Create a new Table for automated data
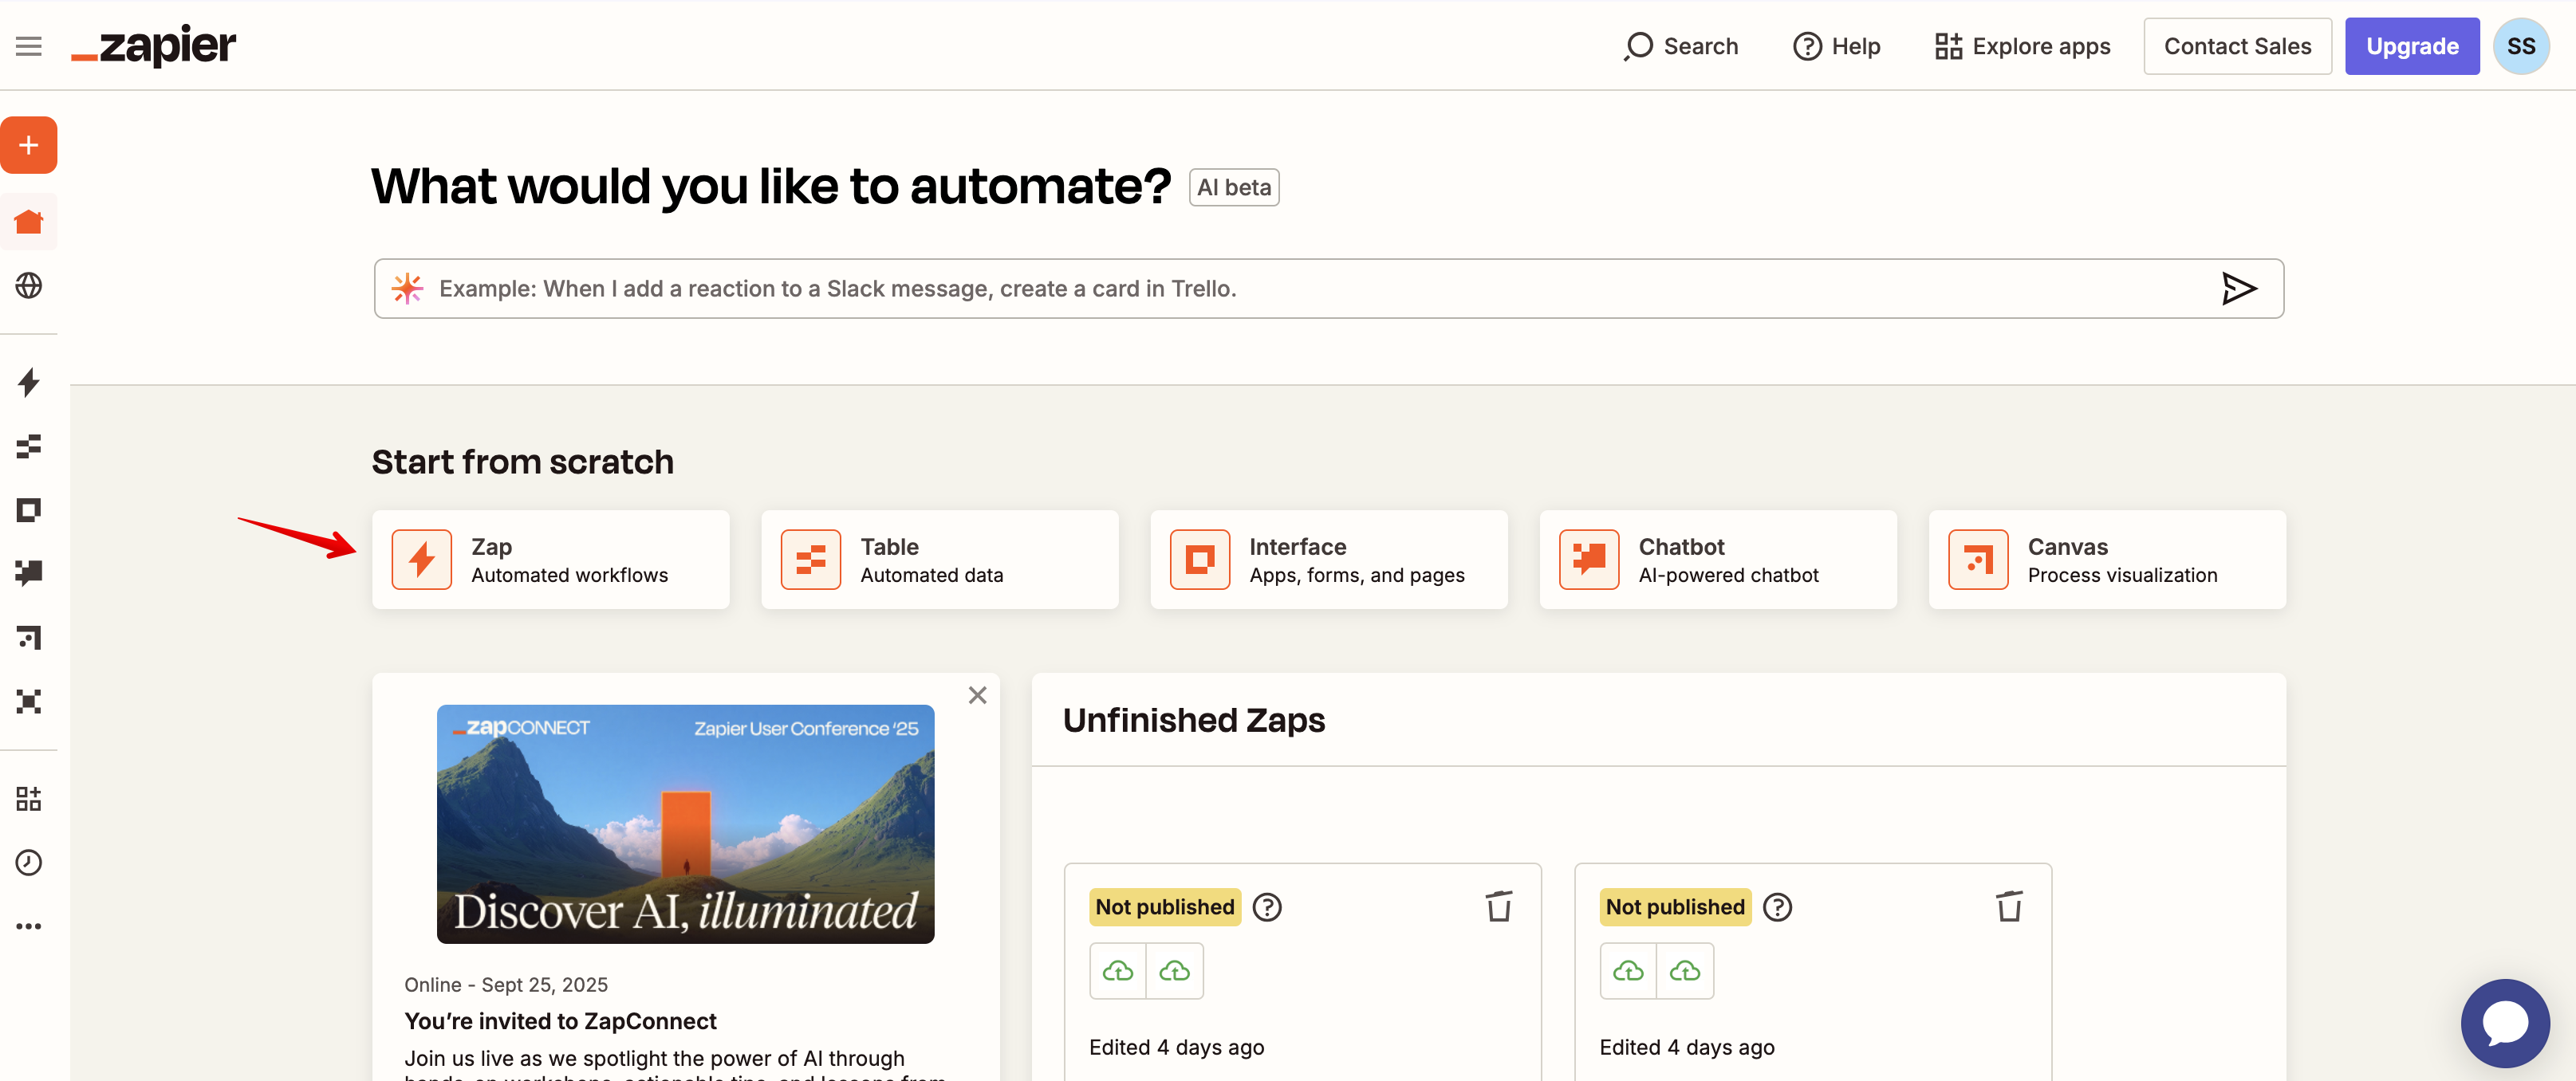 point(939,560)
